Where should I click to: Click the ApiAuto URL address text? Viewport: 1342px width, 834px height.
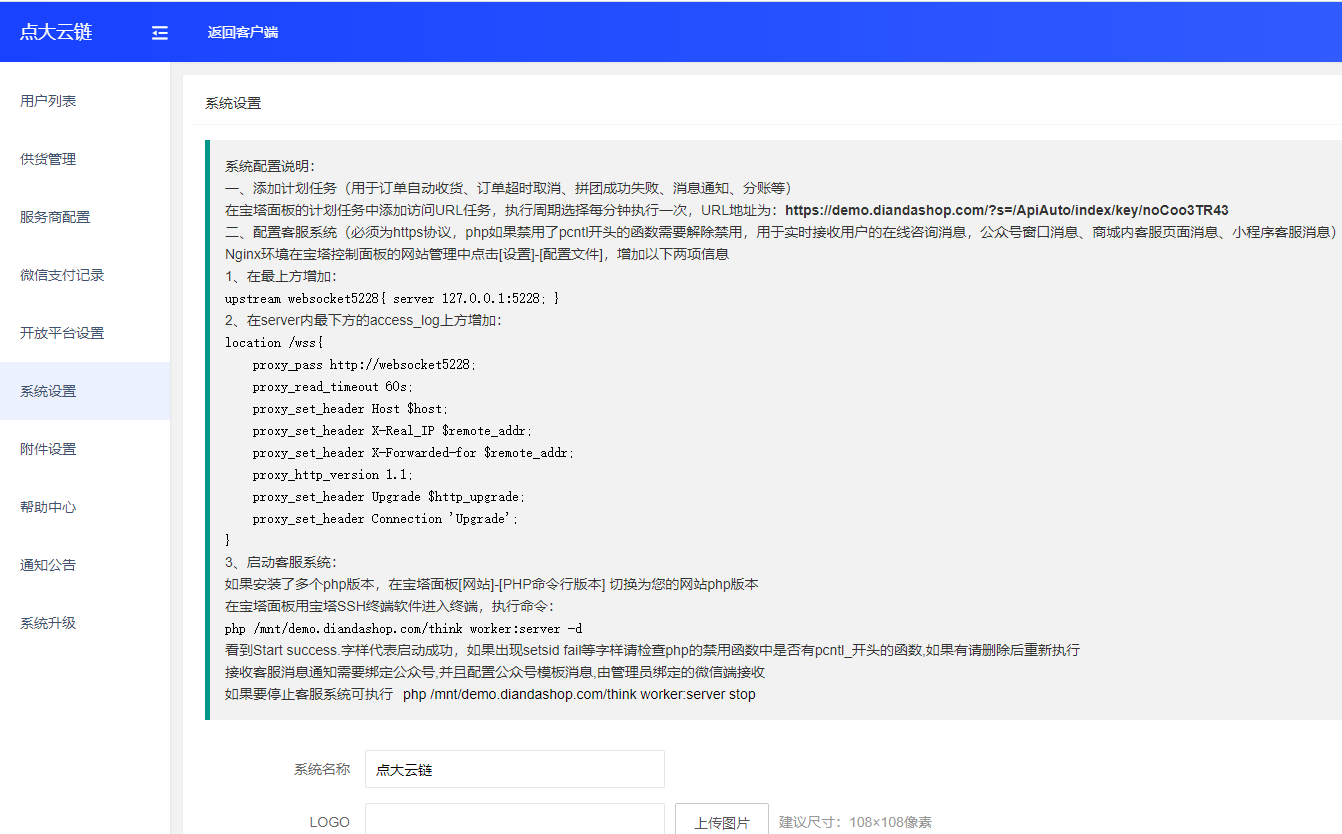point(1007,210)
